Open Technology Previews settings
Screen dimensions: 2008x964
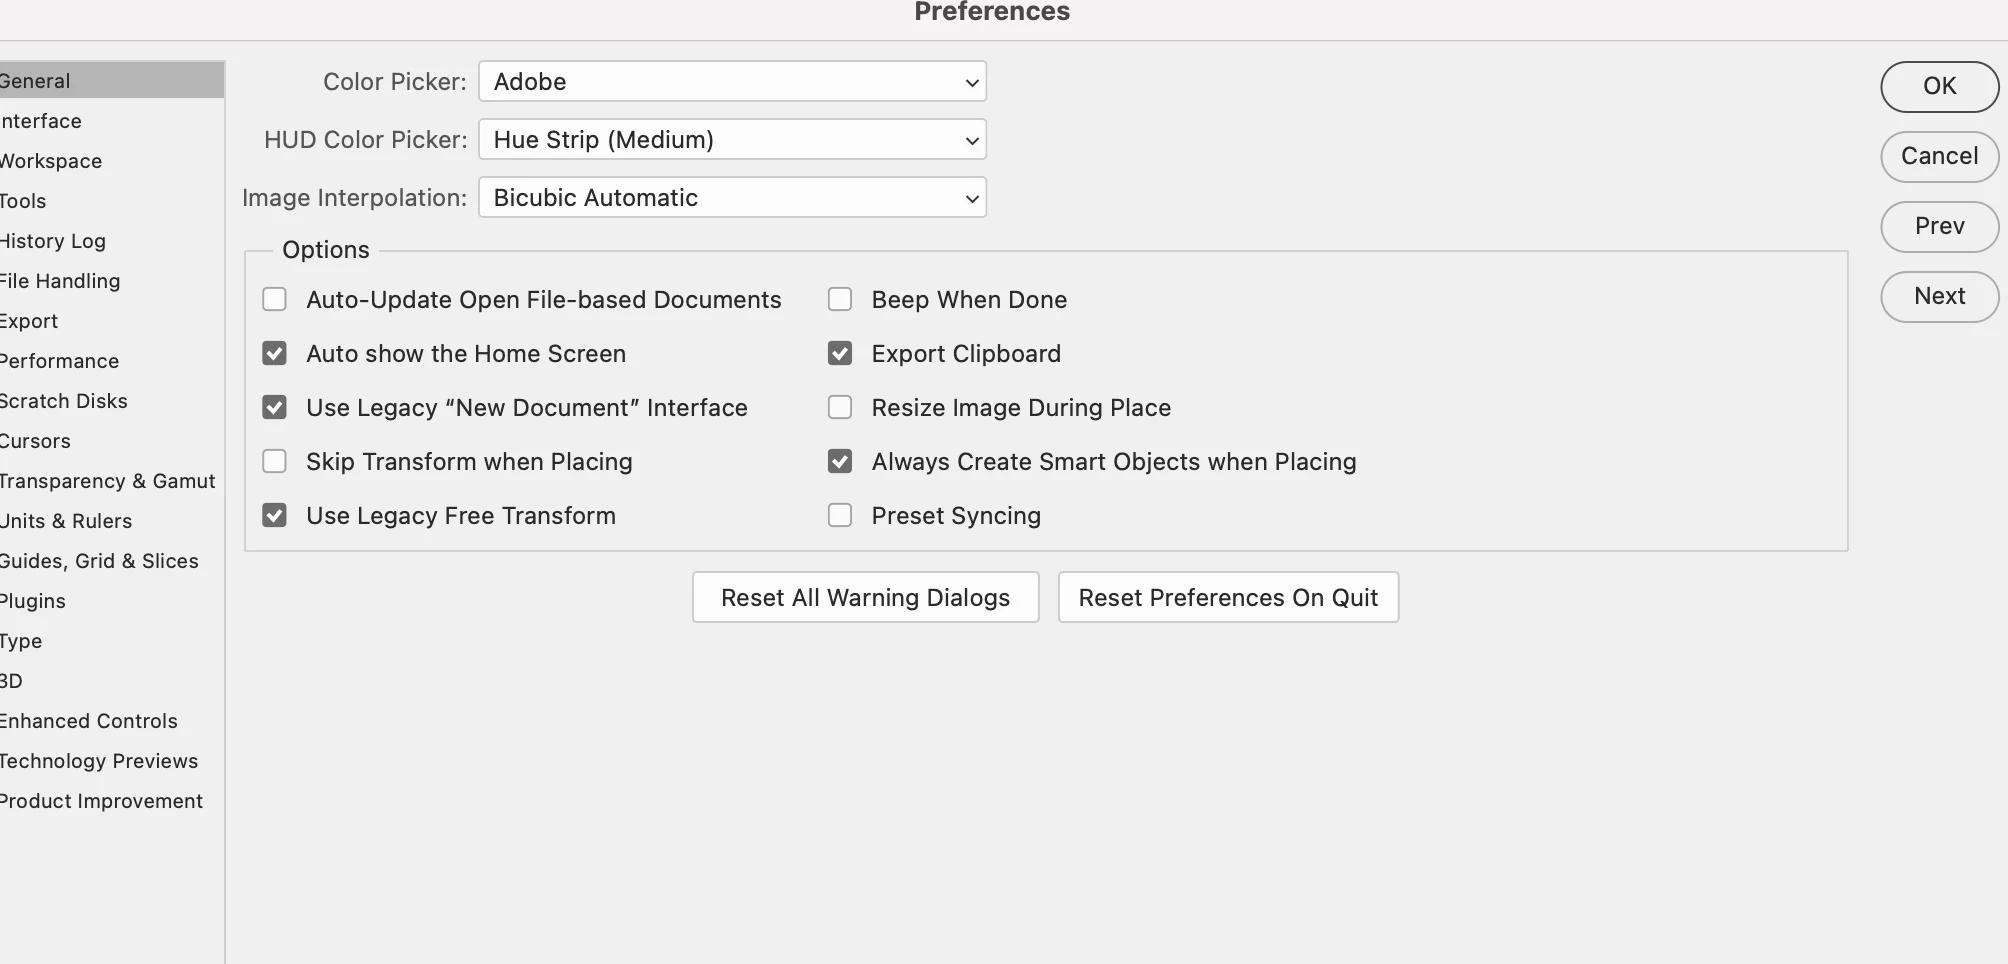[99, 761]
